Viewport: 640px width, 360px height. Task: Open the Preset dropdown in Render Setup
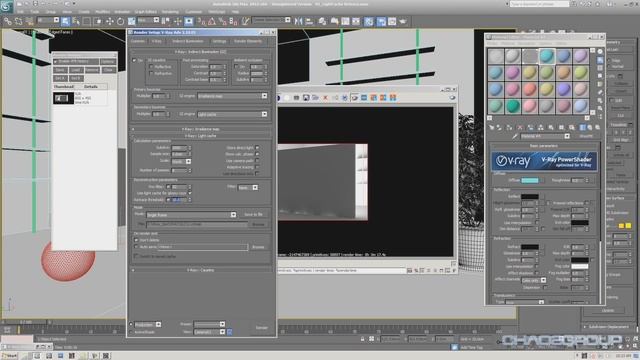pos(210,324)
